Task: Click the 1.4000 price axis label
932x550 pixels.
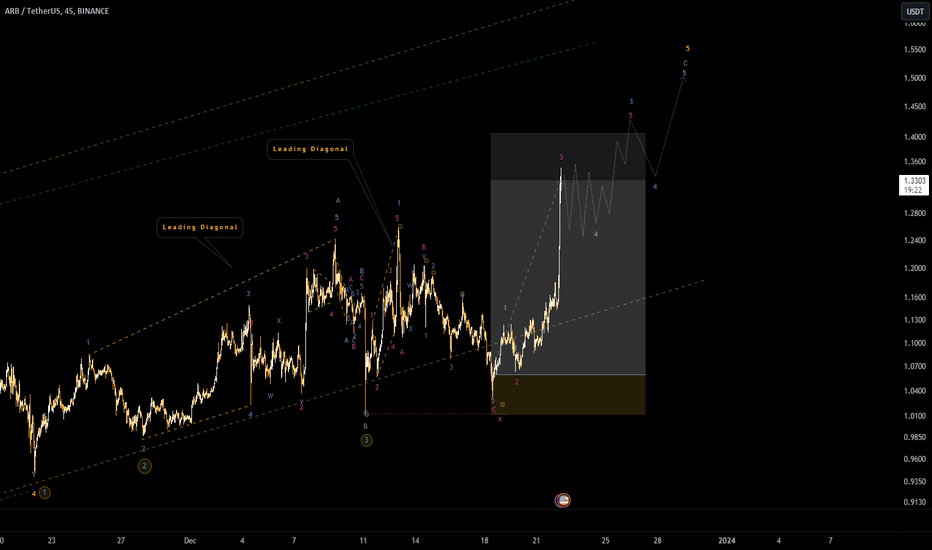Action: pos(915,137)
